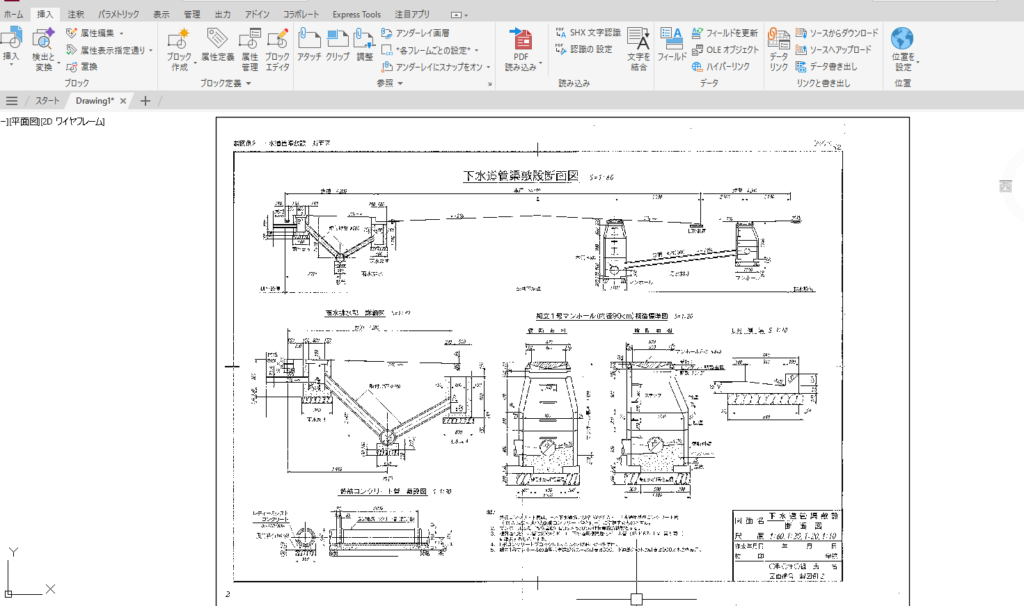Expand the ブロック定義 panel arrow
The width and height of the screenshot is (1024, 606).
pos(249,84)
